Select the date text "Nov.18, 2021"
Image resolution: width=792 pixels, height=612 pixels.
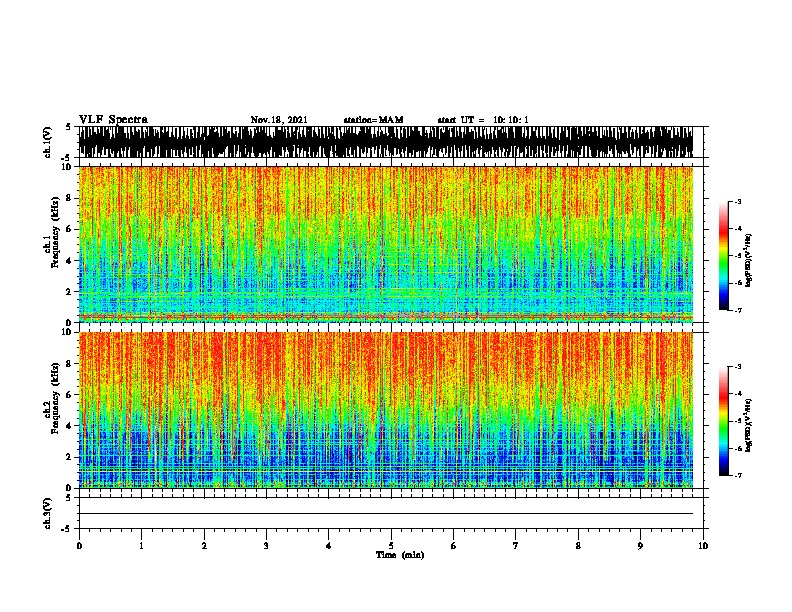279,120
